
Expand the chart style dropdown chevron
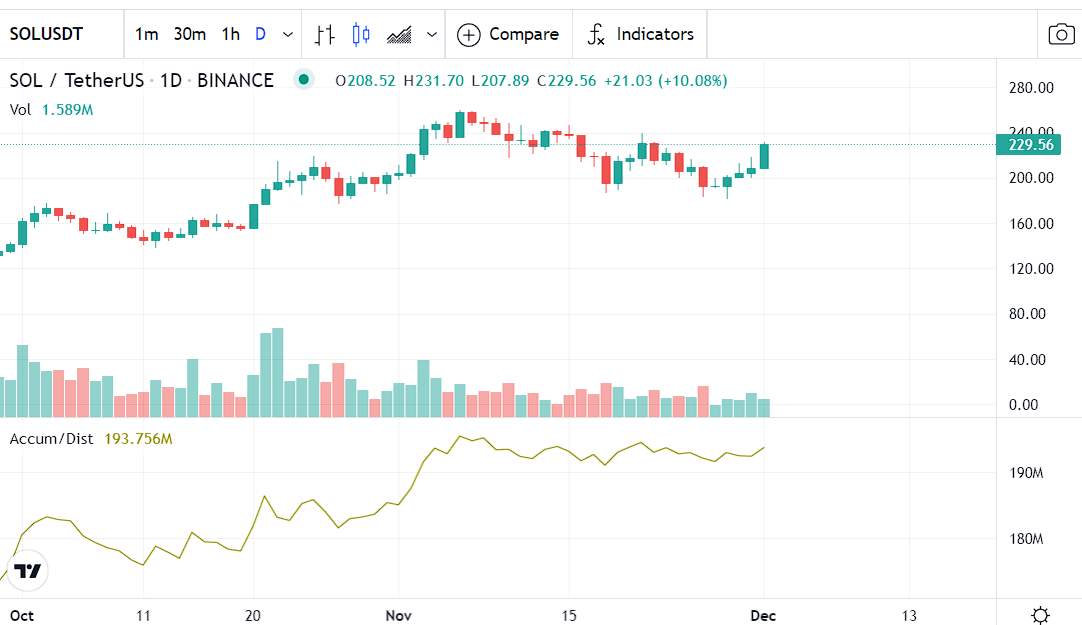tap(432, 35)
